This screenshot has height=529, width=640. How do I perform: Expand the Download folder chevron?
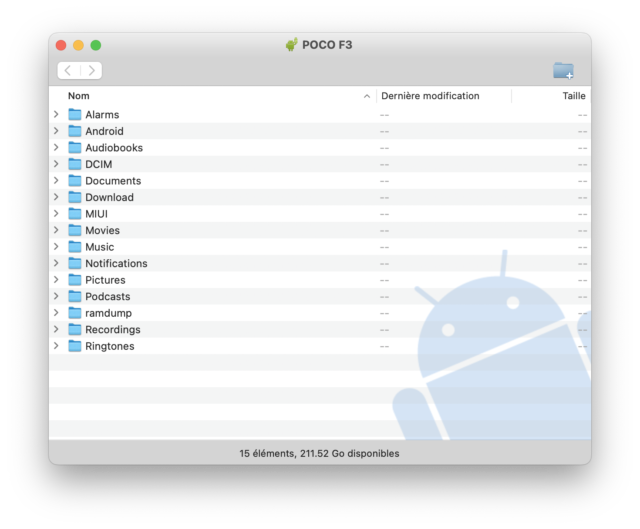coord(56,197)
